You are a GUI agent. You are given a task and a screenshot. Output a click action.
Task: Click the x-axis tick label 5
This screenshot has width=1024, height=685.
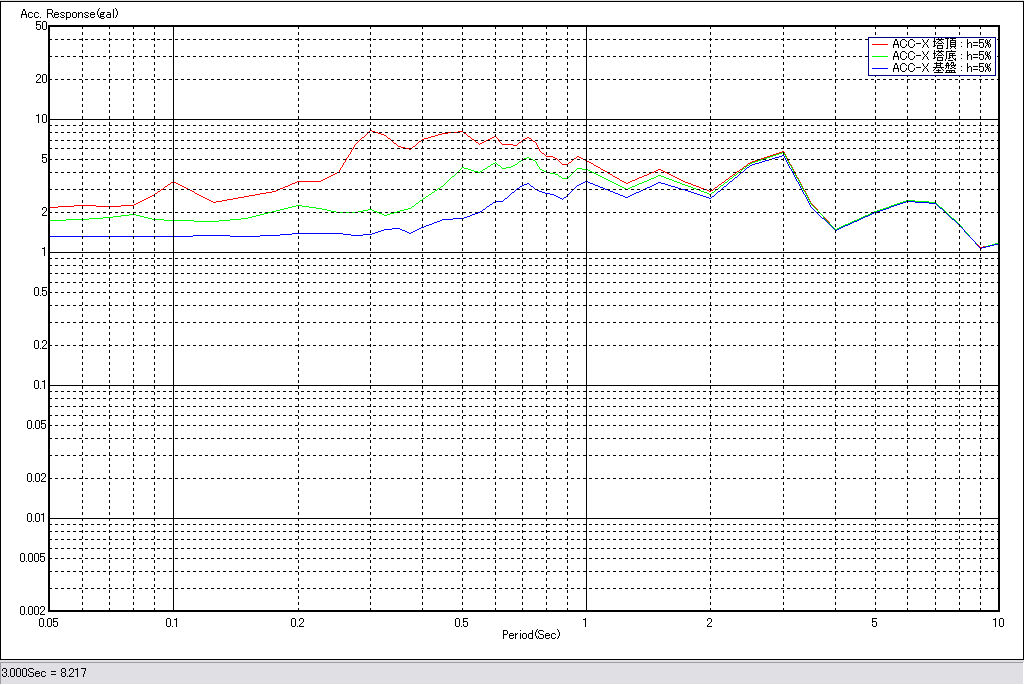tap(874, 623)
